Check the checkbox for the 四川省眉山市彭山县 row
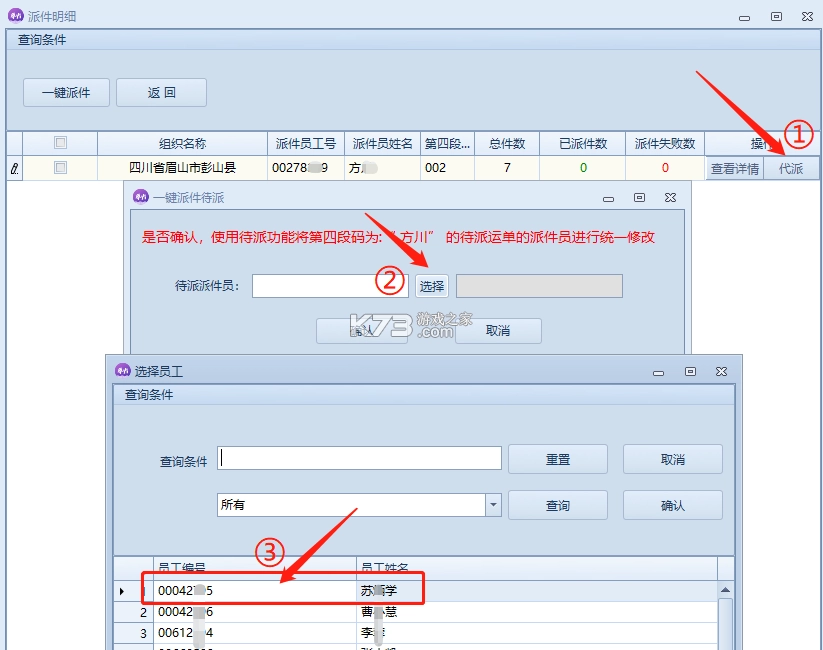823x650 pixels. pyautogui.click(x=60, y=168)
